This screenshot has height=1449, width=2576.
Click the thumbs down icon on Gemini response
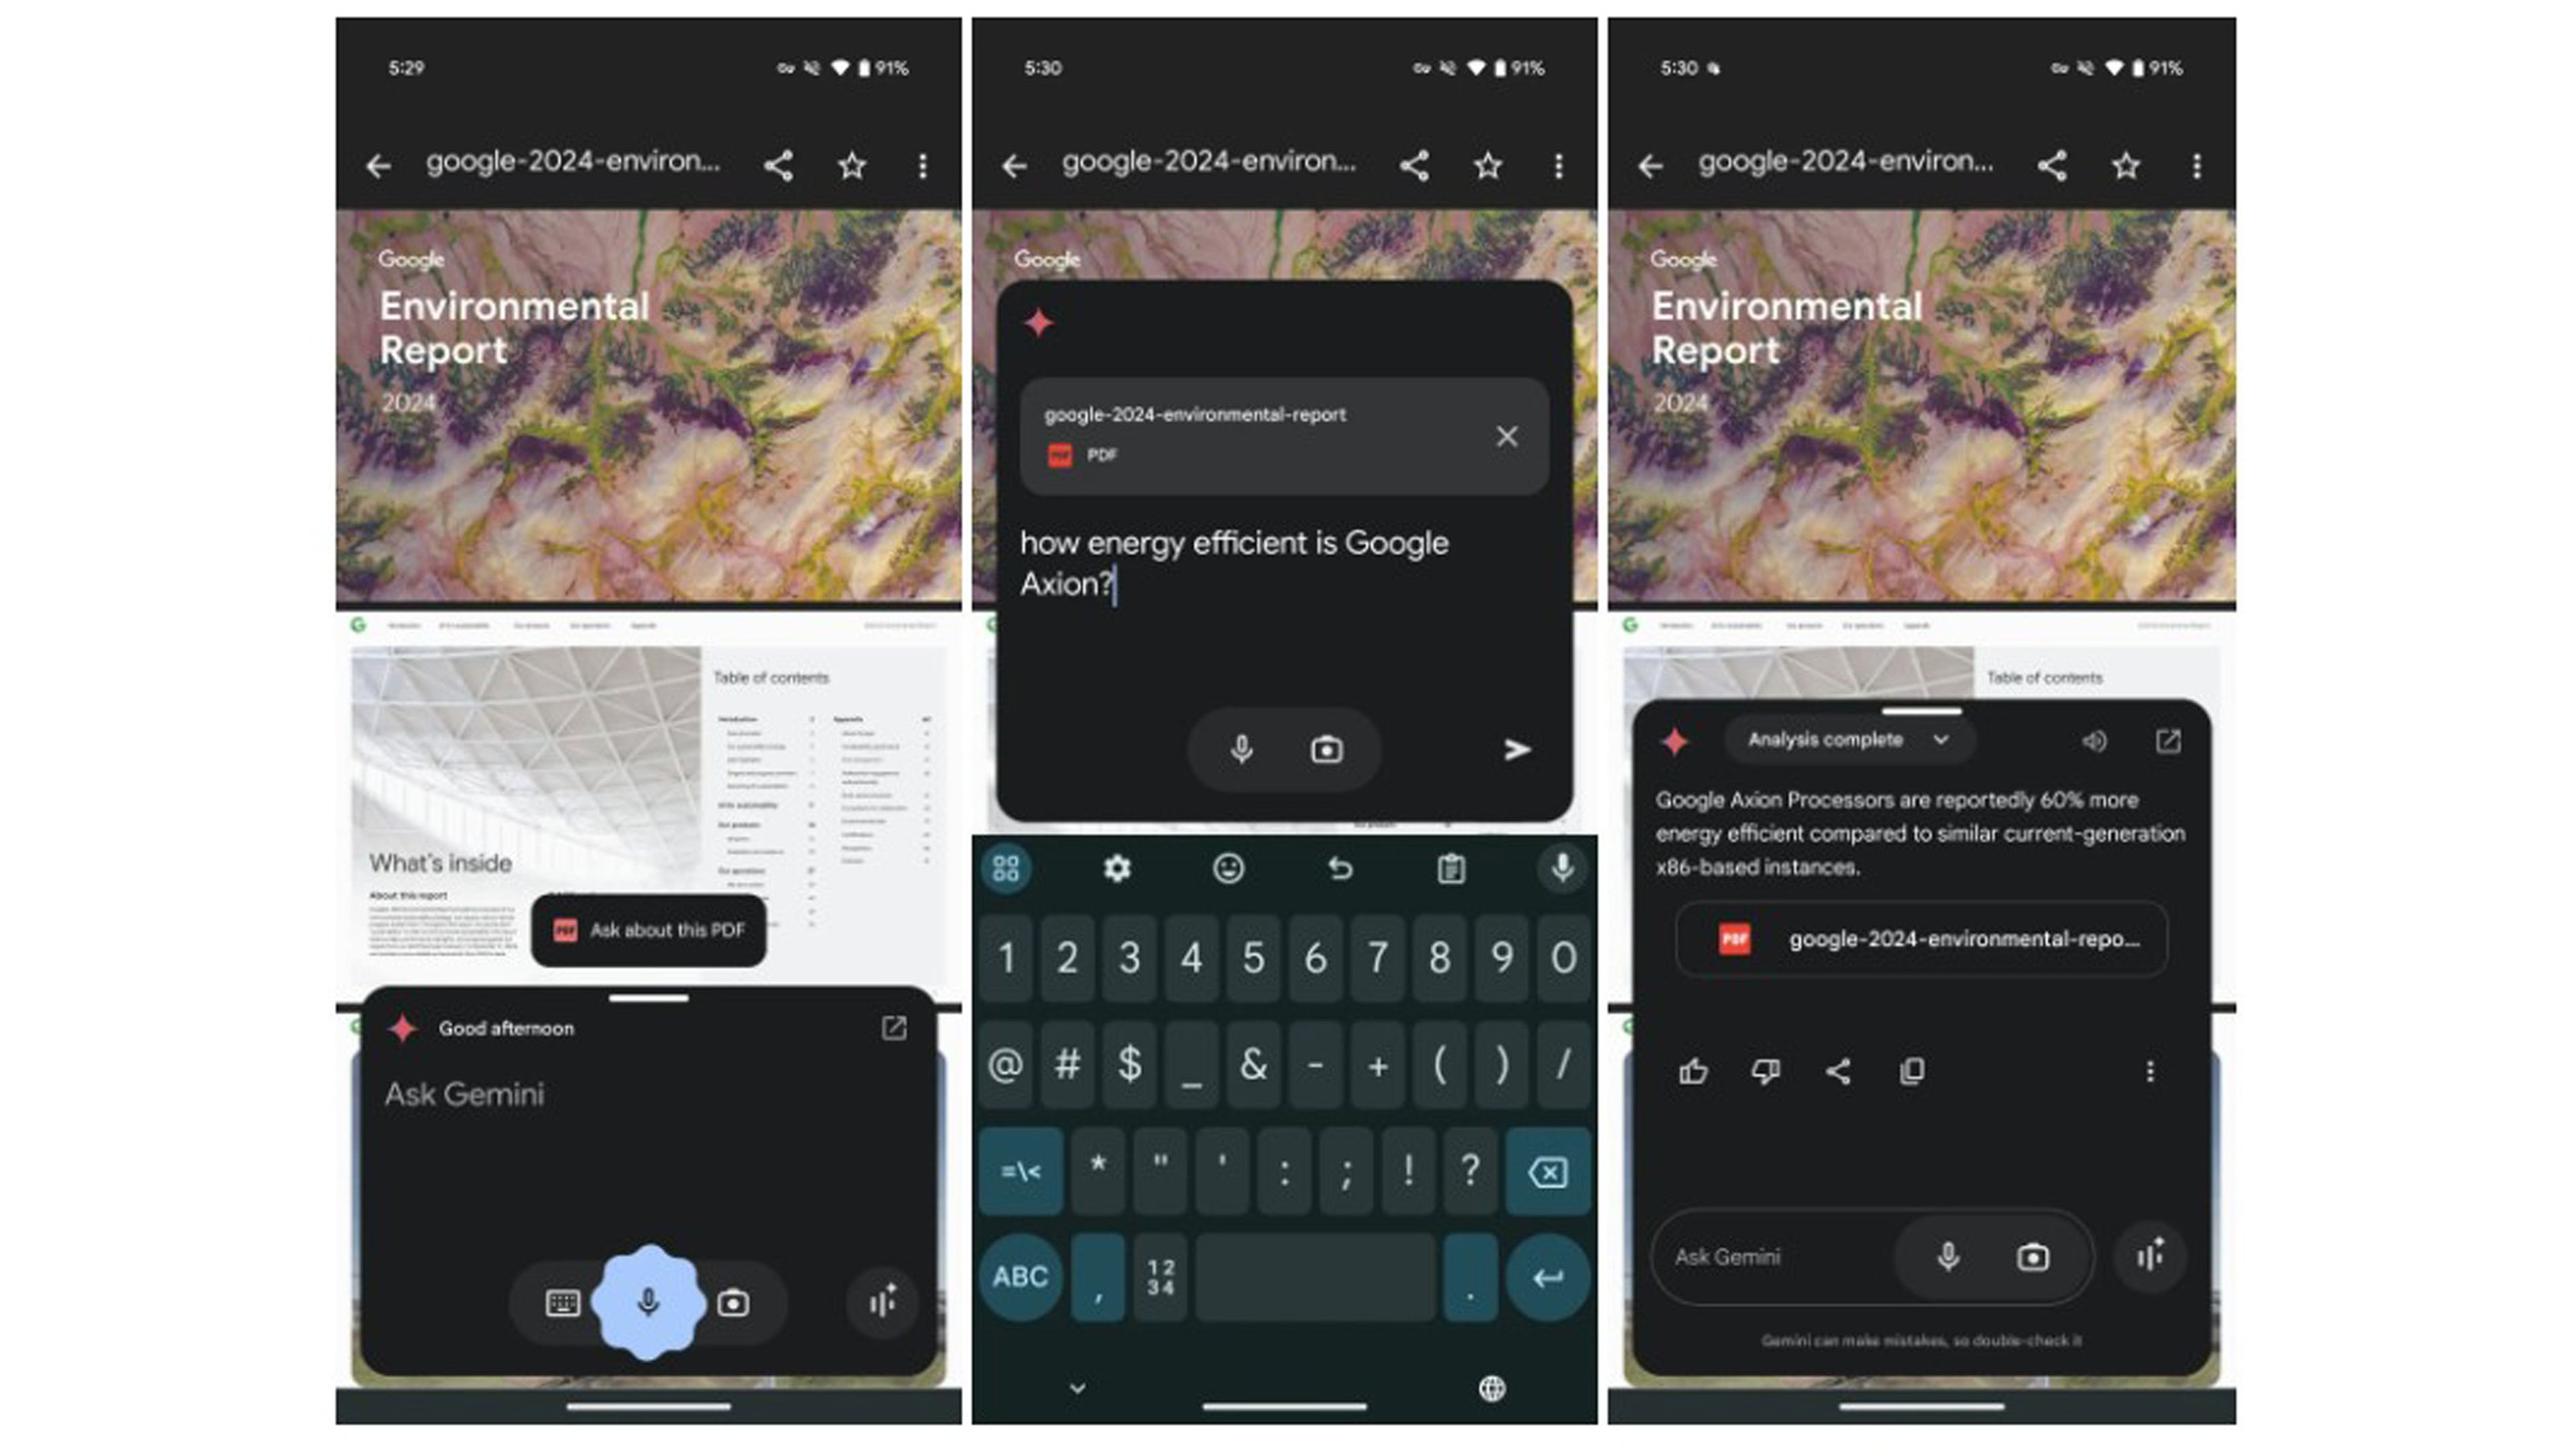1764,1072
